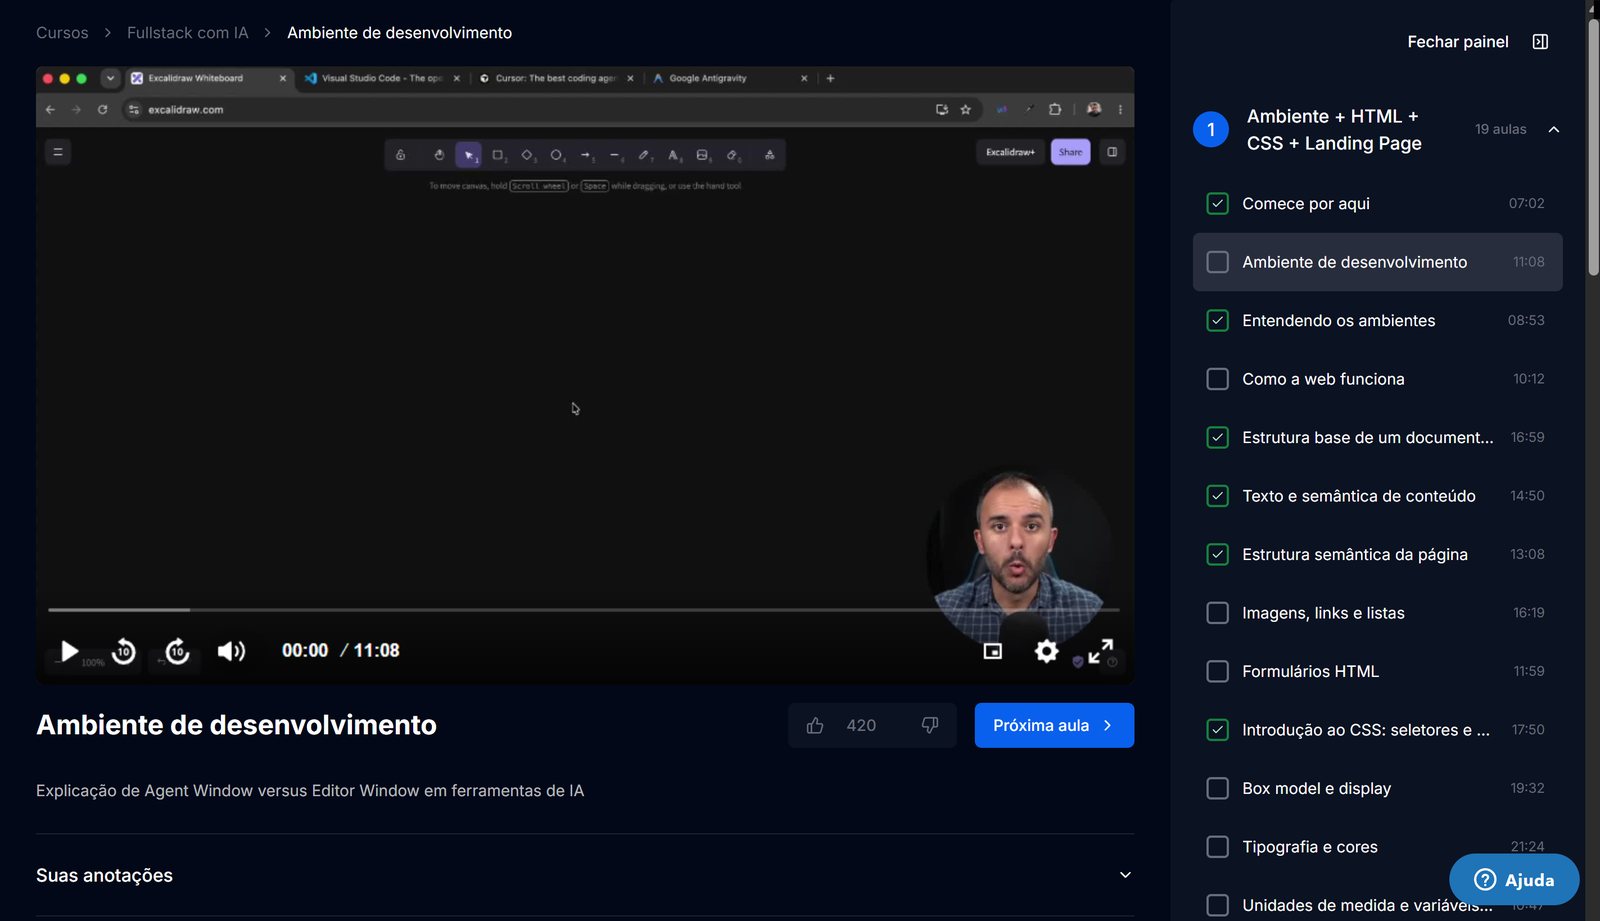Select the Excalidraw hand tool
Viewport: 1600px width, 921px height.
click(439, 155)
